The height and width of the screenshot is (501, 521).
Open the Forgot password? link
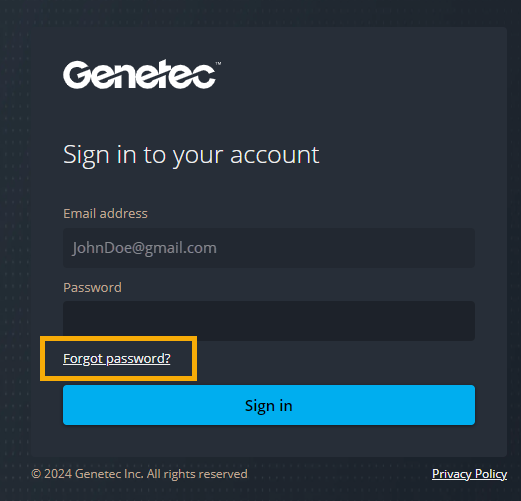[117, 359]
